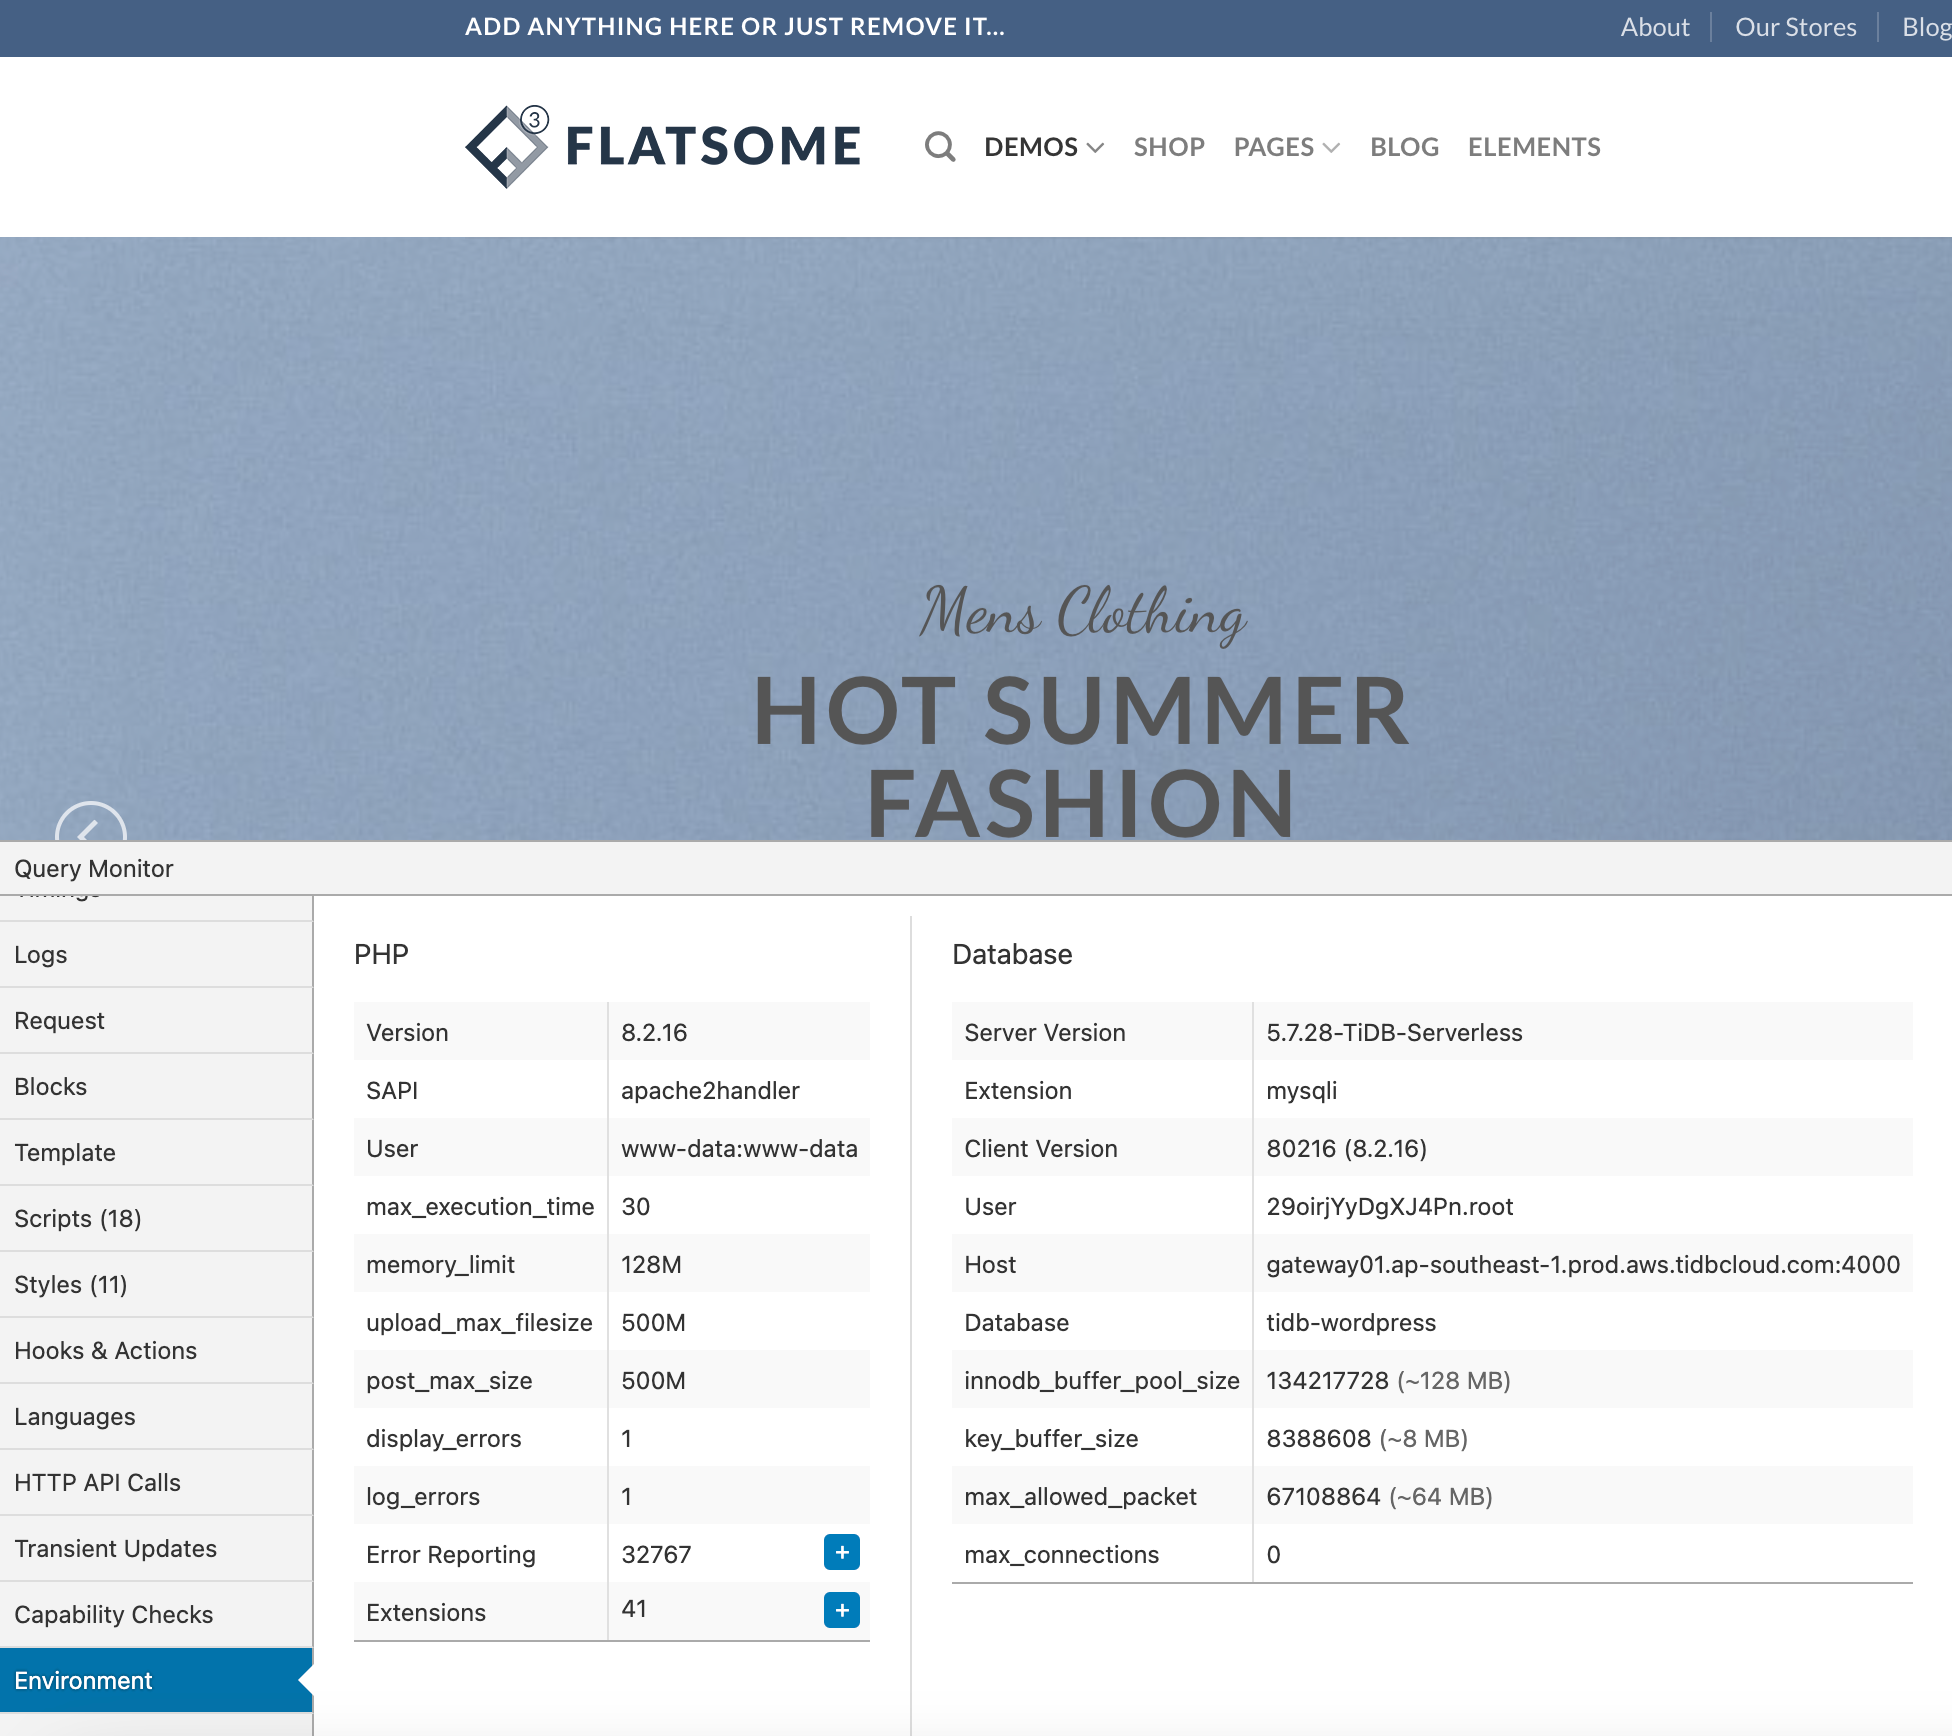This screenshot has height=1736, width=1952.
Task: Click the Client Version 80216 (8.2.16)
Action: pos(1346,1148)
